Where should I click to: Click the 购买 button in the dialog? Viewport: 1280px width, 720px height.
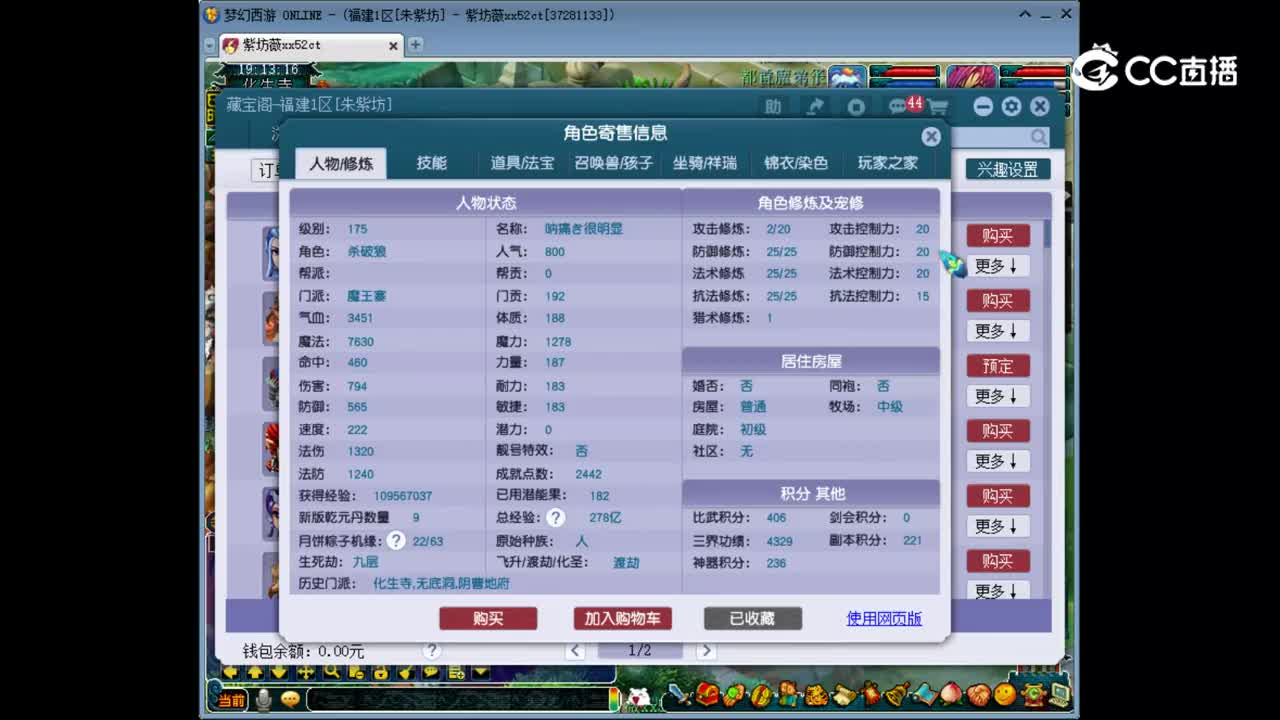pos(488,619)
